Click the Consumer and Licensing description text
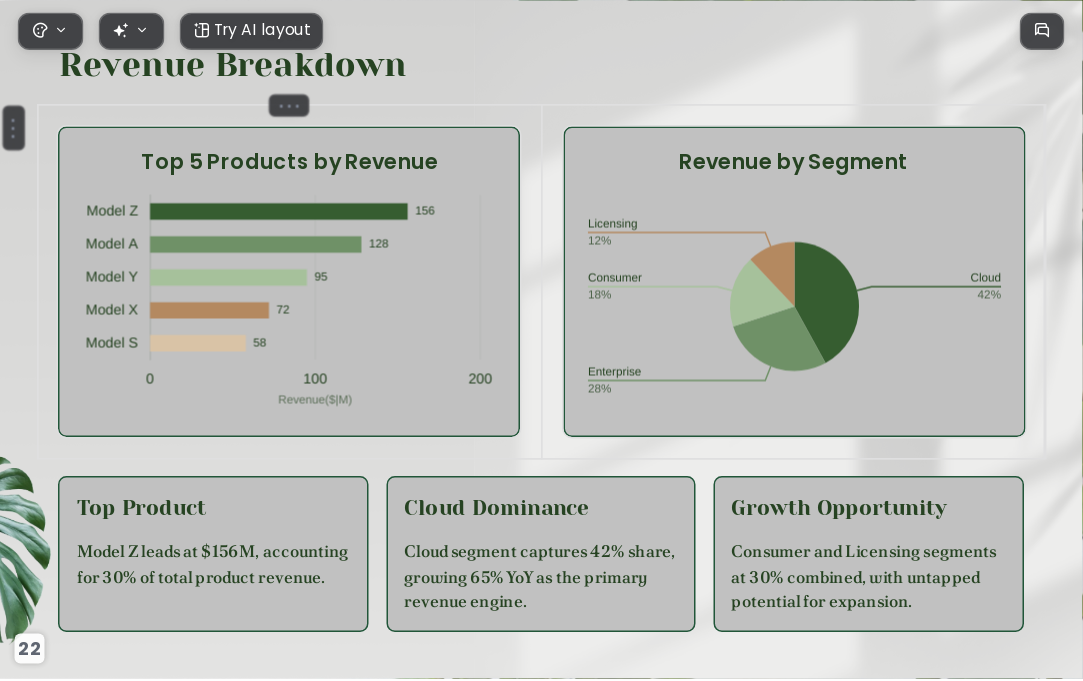The height and width of the screenshot is (681, 1083). tap(864, 577)
